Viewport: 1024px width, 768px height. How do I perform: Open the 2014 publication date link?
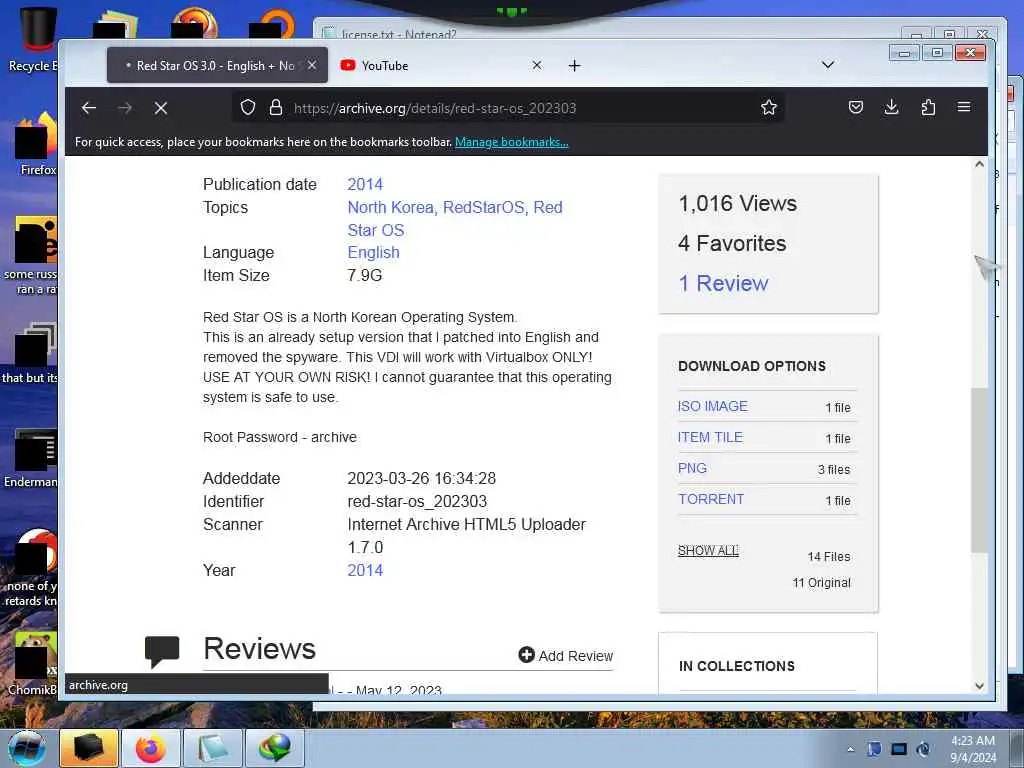pyautogui.click(x=365, y=184)
